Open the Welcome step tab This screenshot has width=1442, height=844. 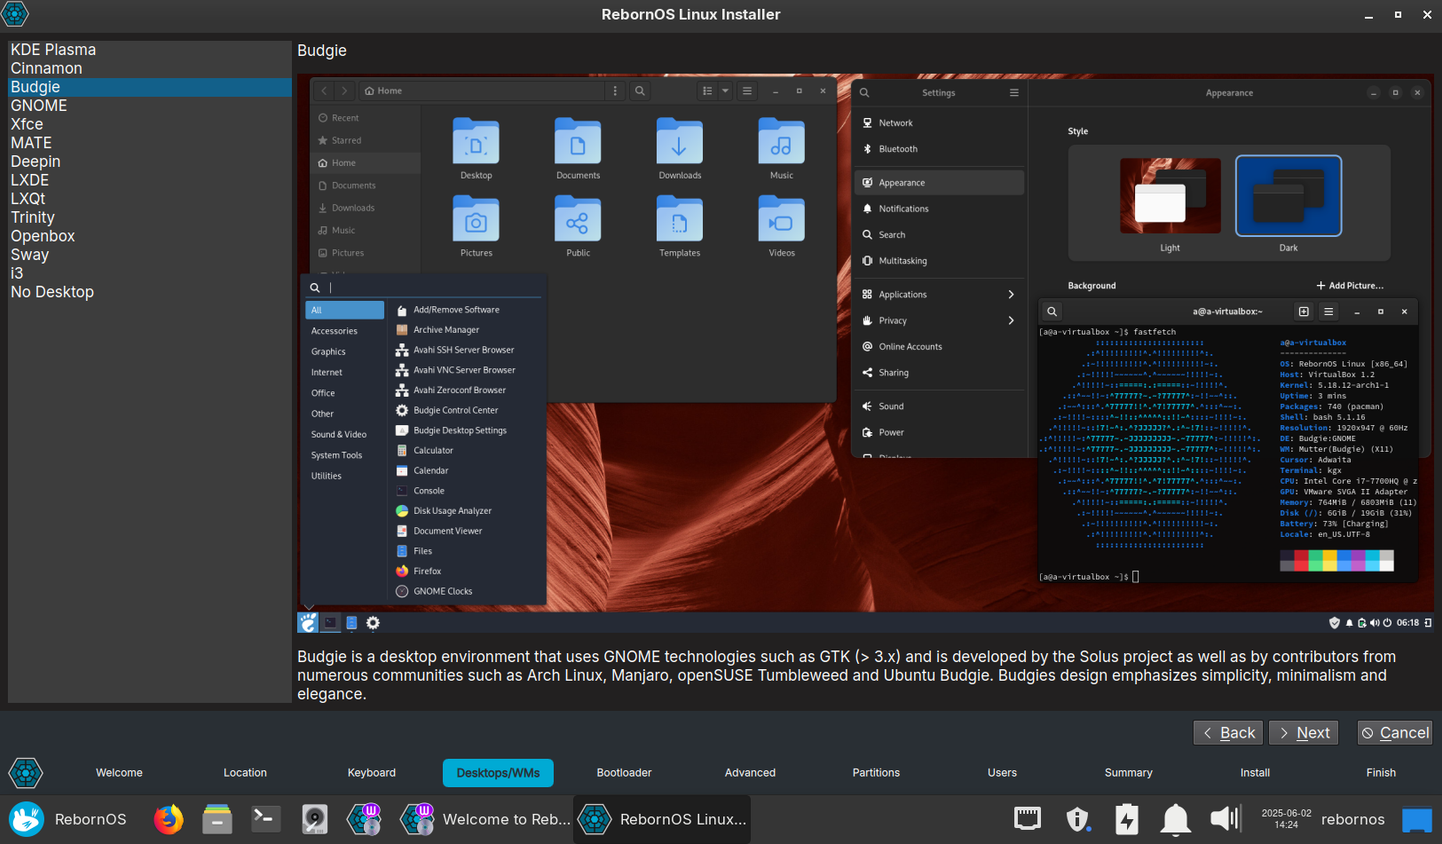[x=119, y=773]
